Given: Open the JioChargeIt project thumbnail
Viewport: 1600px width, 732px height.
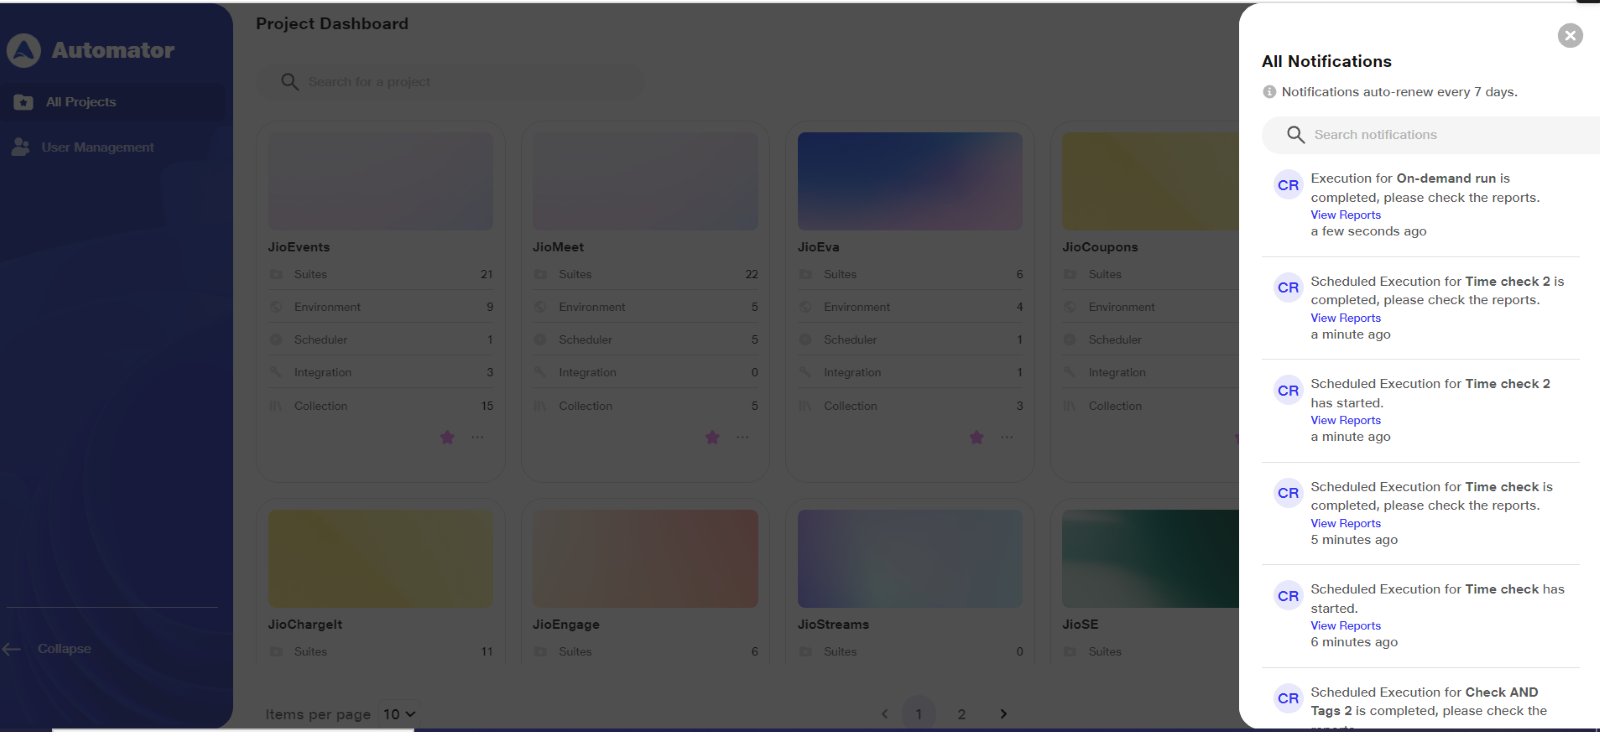Looking at the screenshot, I should coord(380,559).
